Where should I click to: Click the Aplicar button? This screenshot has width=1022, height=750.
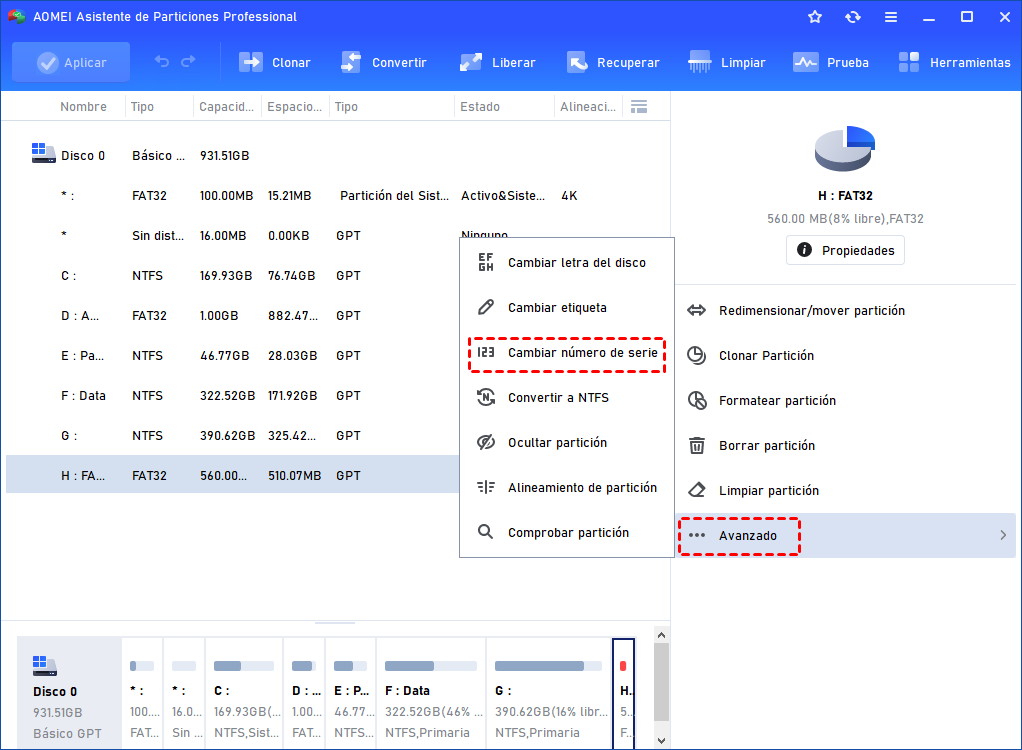pos(71,63)
